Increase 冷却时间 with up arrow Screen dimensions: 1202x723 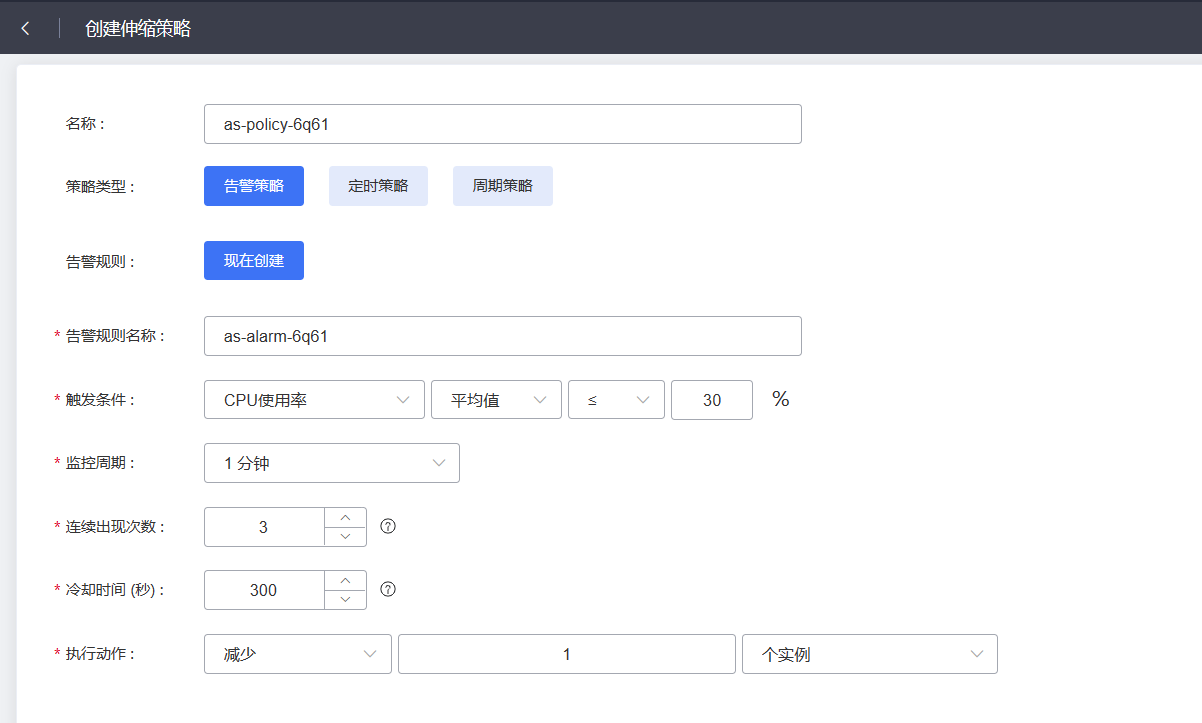345,580
